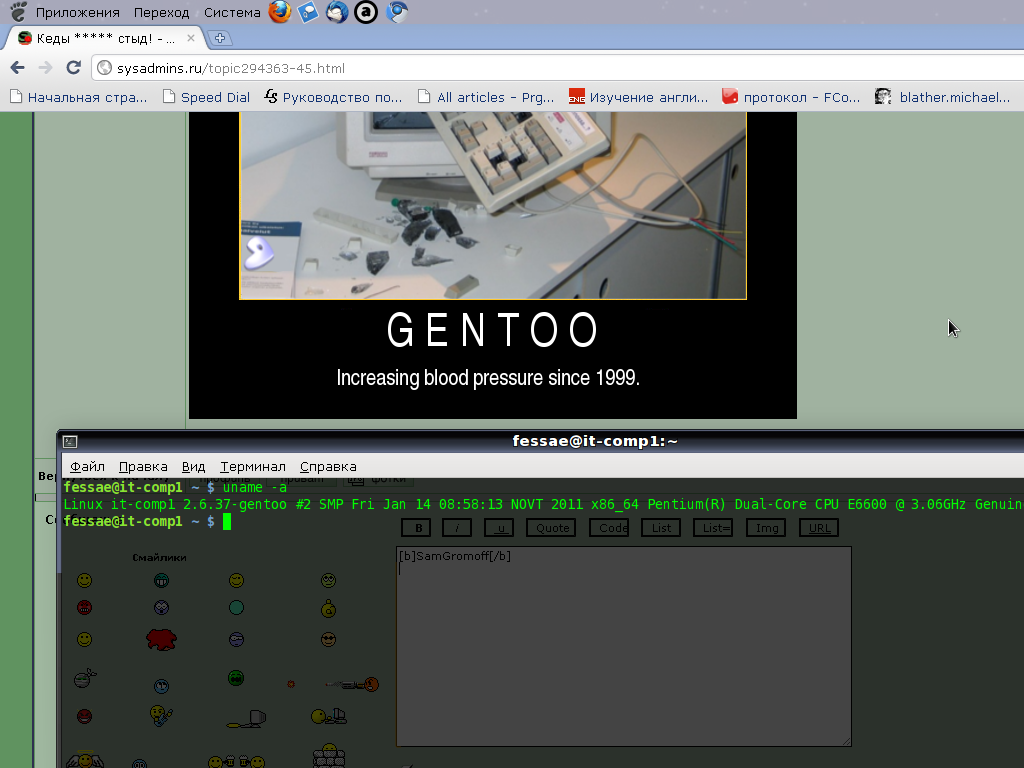The width and height of the screenshot is (1024, 768).
Task: Click the italic 'i' formatting button
Action: (x=457, y=528)
